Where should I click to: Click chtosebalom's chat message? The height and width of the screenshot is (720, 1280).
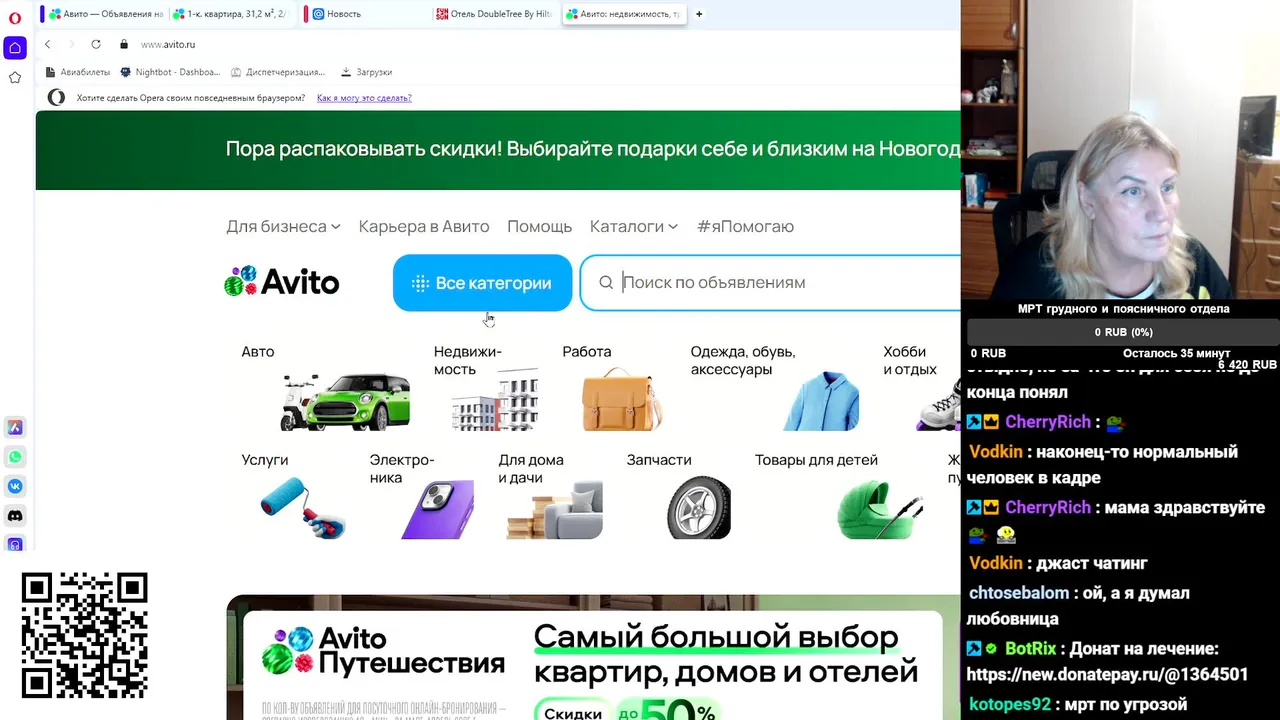[1078, 606]
